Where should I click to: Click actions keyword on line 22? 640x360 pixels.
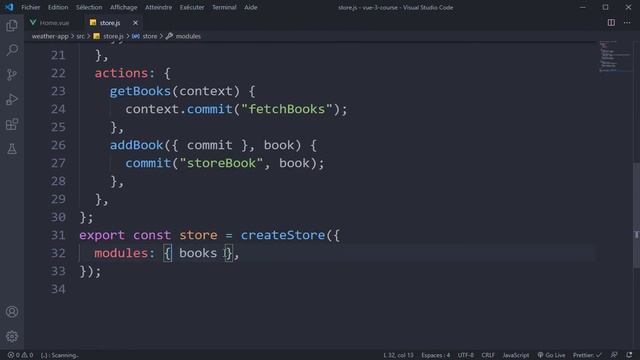click(x=121, y=73)
